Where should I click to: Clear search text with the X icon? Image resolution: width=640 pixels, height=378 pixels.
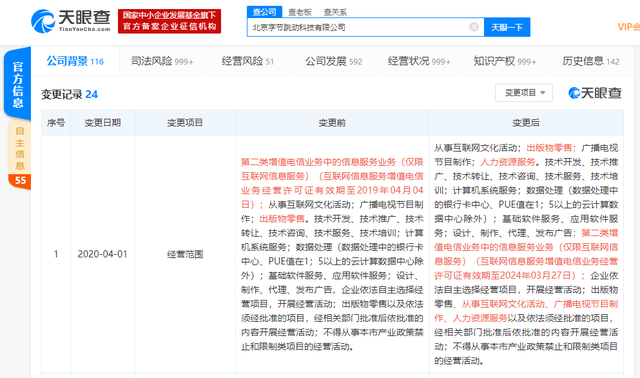click(x=474, y=27)
